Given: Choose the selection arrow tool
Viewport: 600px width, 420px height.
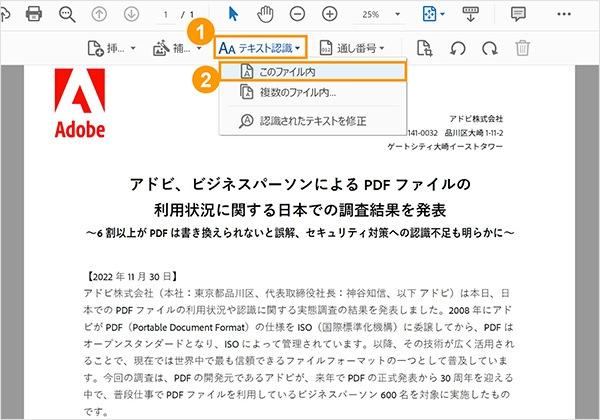Looking at the screenshot, I should [233, 14].
